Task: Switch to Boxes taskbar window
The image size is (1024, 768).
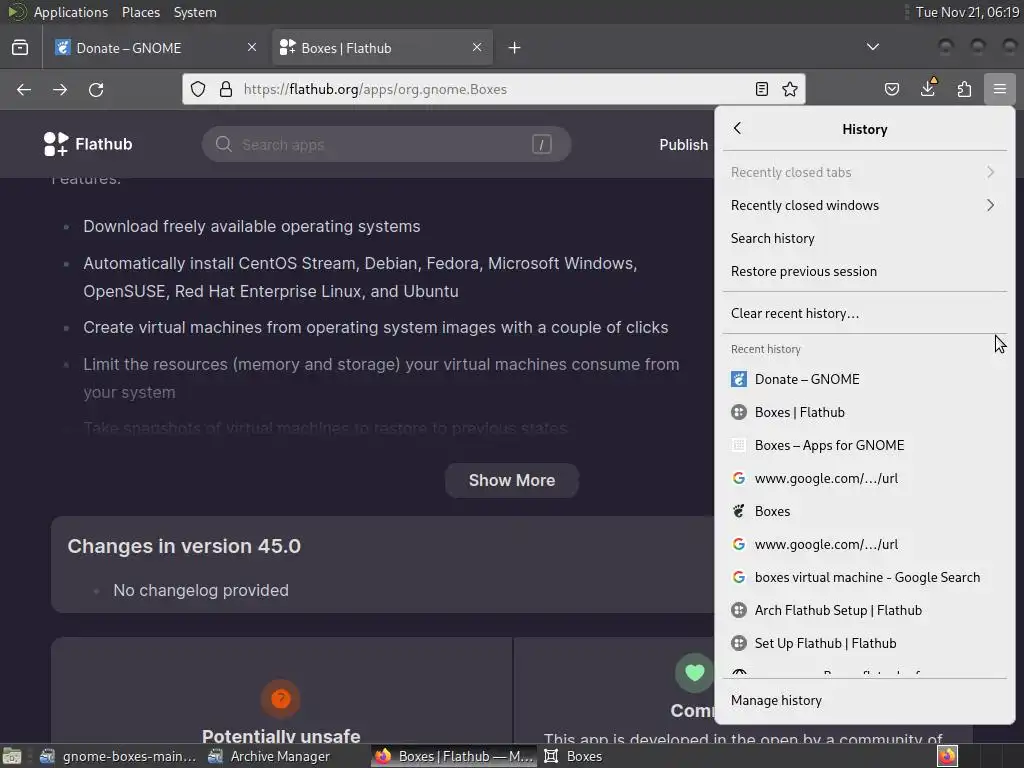Action: (573, 756)
